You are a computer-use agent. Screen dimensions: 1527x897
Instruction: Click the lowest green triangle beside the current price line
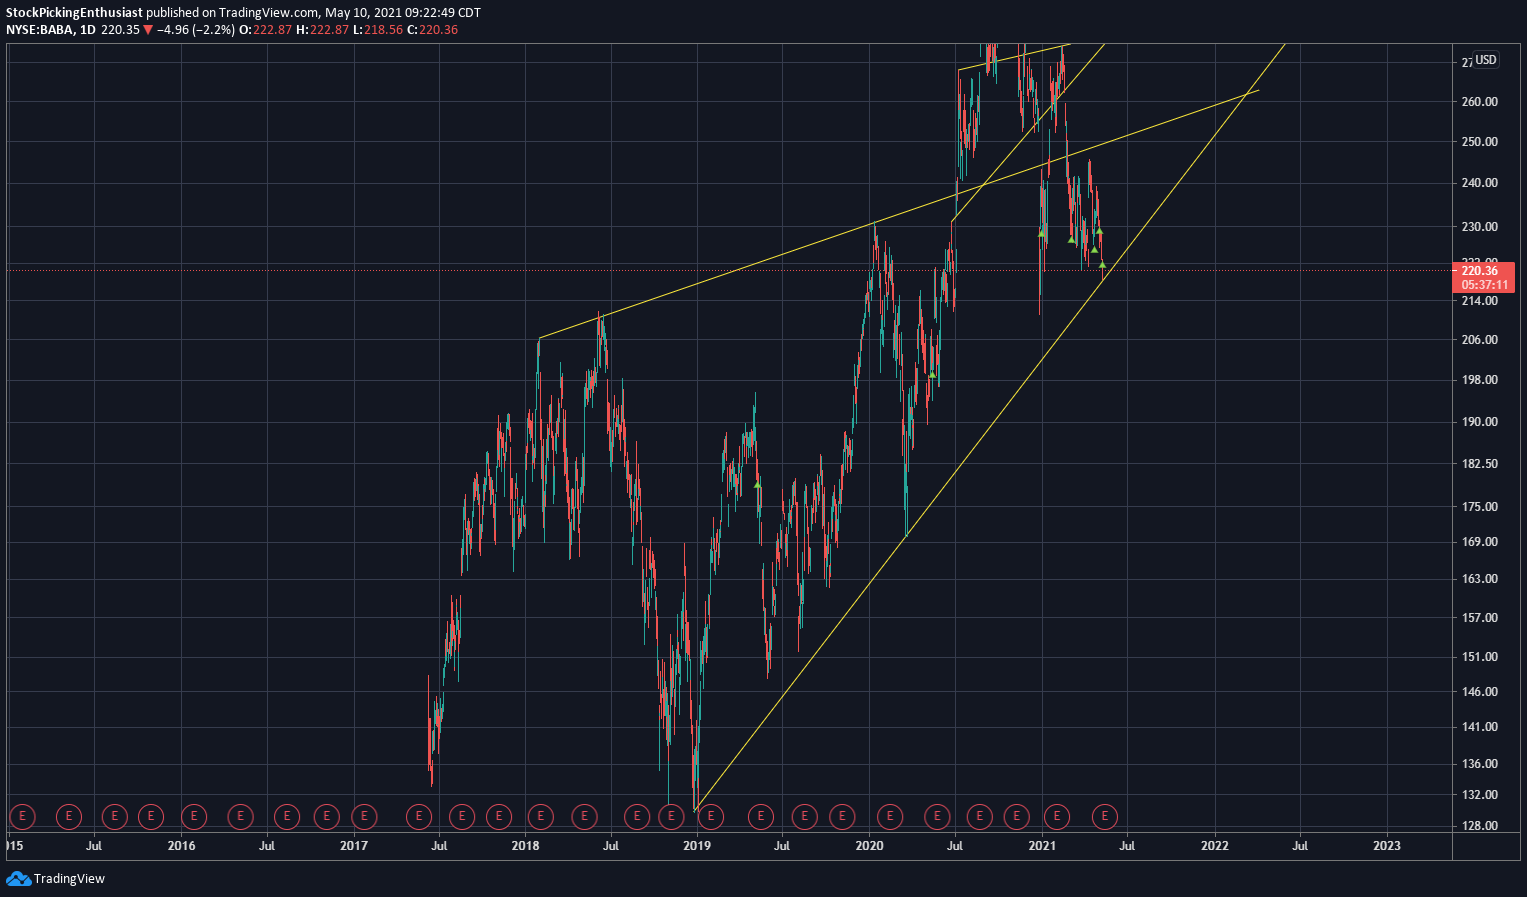[1102, 264]
